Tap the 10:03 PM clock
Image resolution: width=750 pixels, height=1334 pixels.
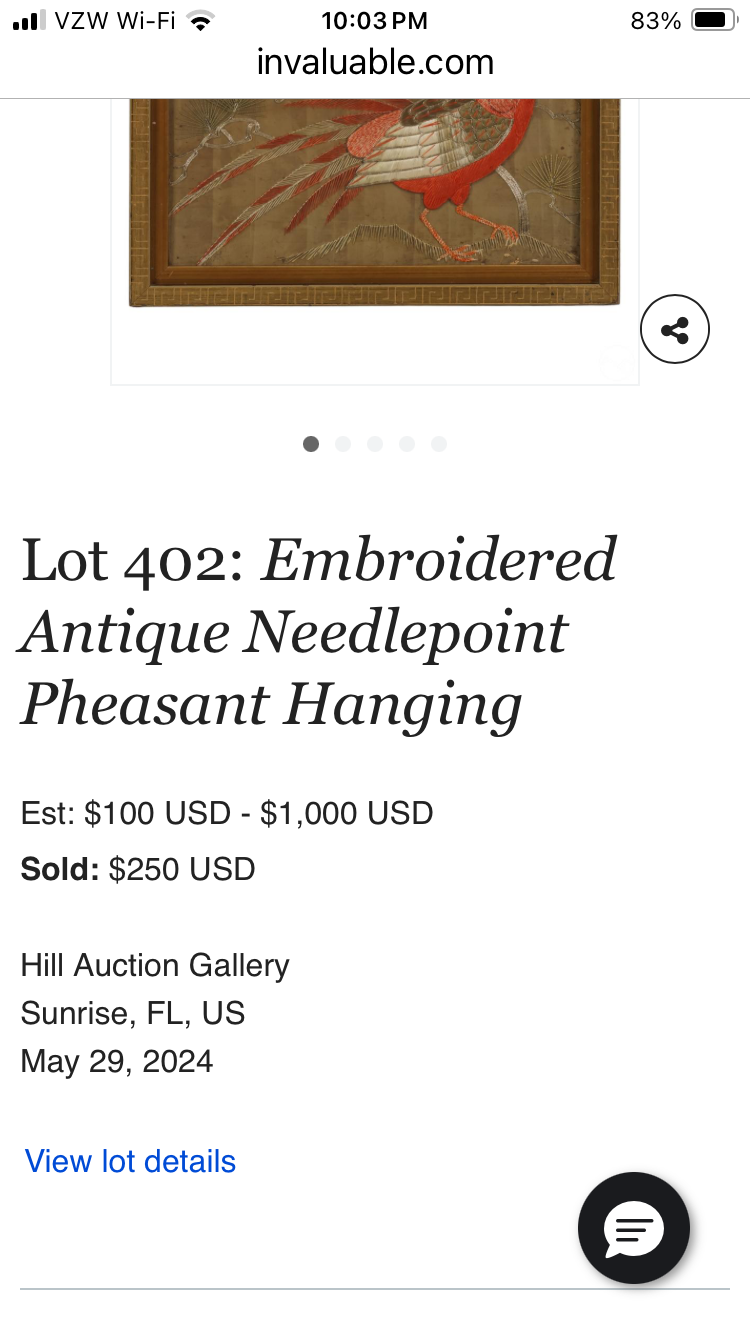[x=374, y=21]
